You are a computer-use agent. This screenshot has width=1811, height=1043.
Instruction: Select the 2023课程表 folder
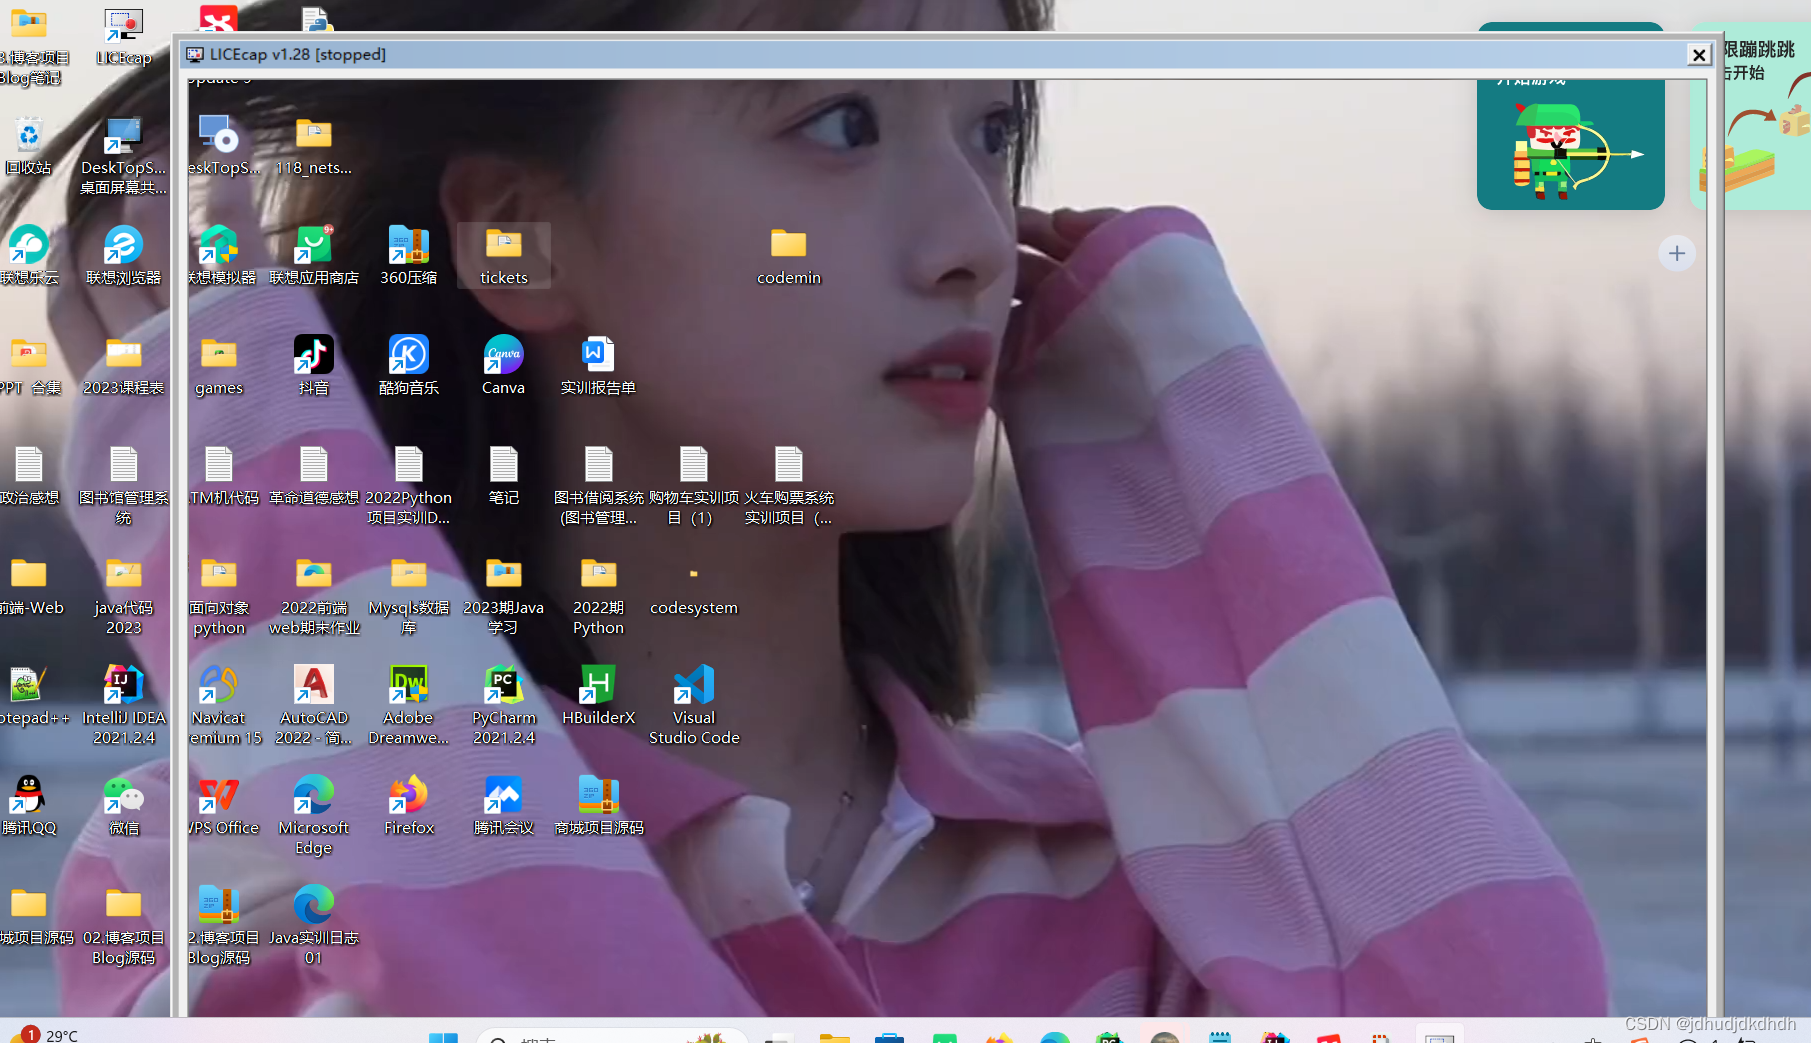pyautogui.click(x=124, y=366)
